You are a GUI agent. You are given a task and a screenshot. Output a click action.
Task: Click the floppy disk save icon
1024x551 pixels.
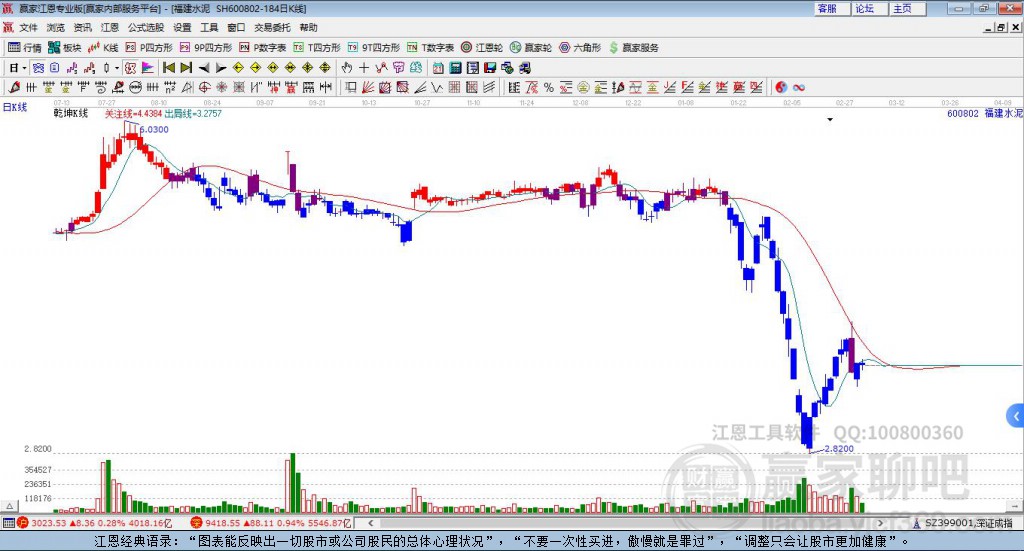(490, 68)
